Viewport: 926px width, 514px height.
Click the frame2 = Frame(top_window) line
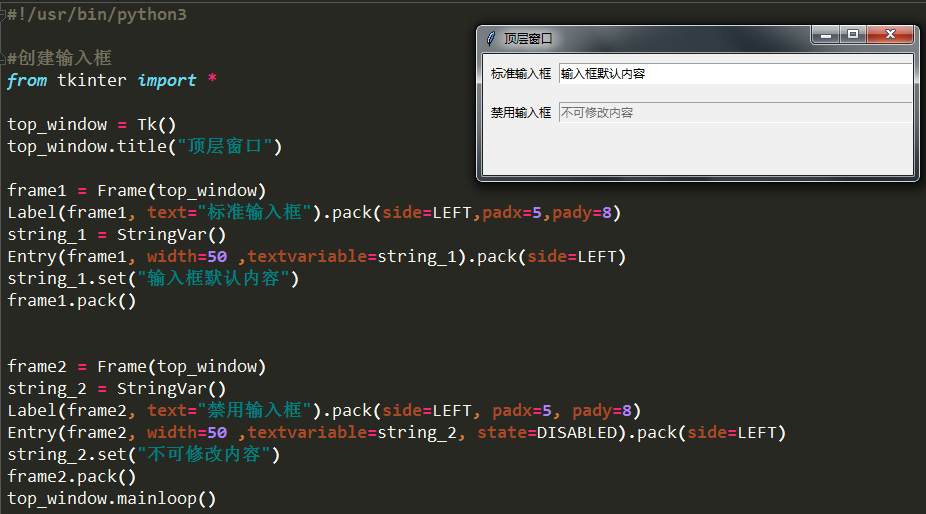[136, 366]
